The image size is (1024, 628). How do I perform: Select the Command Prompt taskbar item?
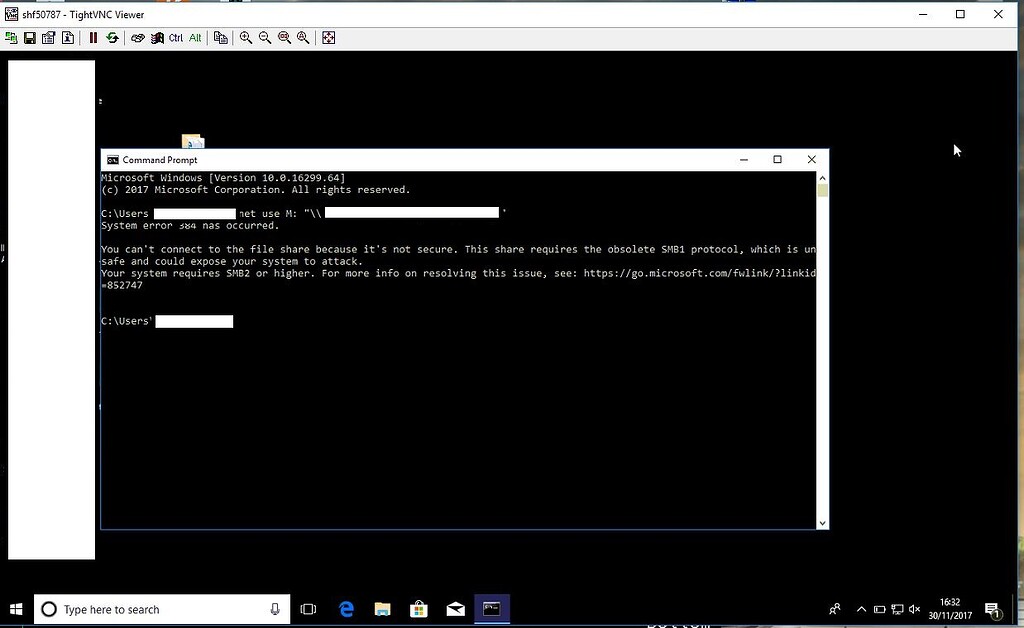(491, 608)
